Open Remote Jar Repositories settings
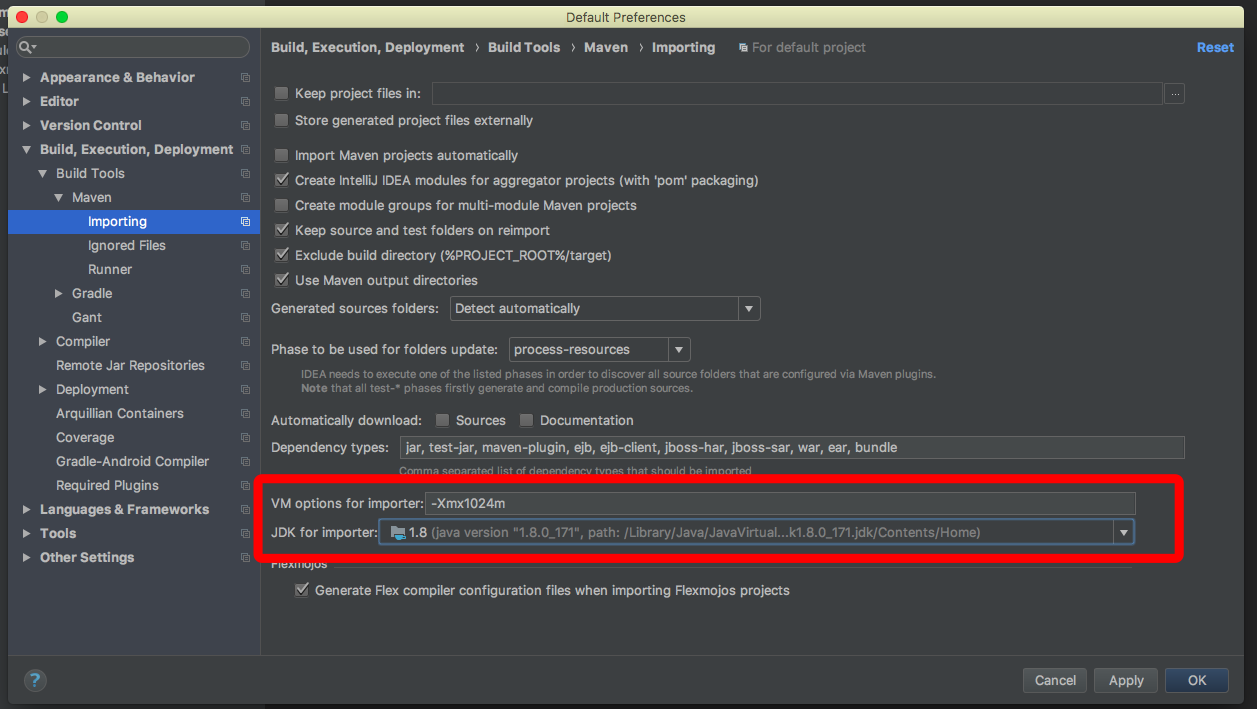 click(130, 366)
